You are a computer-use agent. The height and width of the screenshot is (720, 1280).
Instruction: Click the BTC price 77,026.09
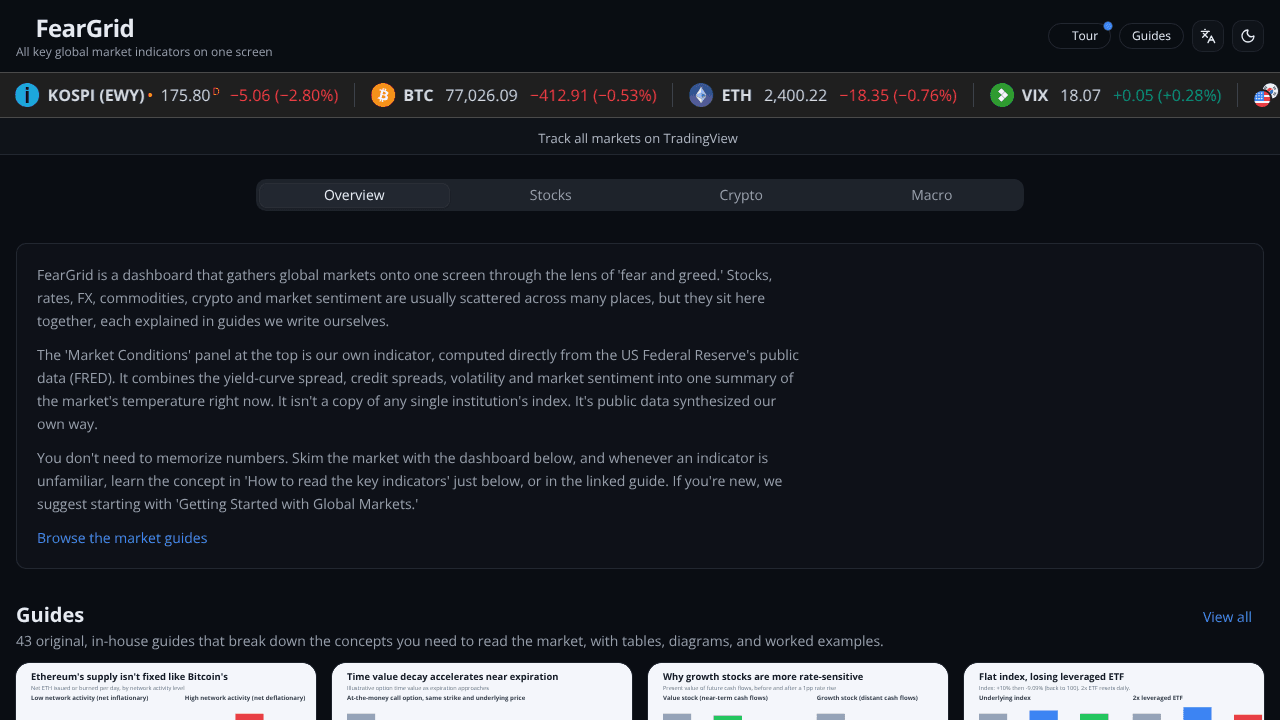click(481, 95)
